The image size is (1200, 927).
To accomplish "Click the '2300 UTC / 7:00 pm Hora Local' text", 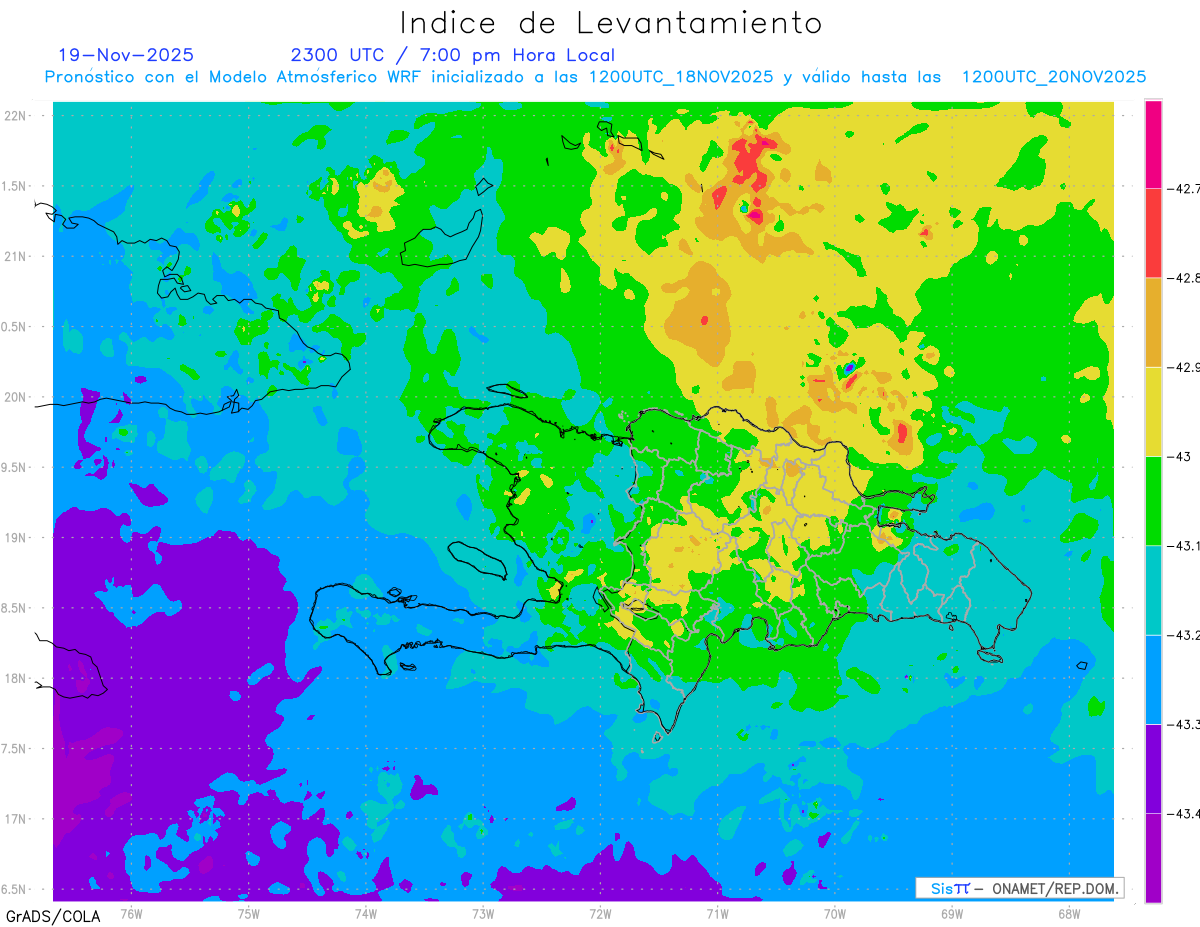I will tap(453, 55).
